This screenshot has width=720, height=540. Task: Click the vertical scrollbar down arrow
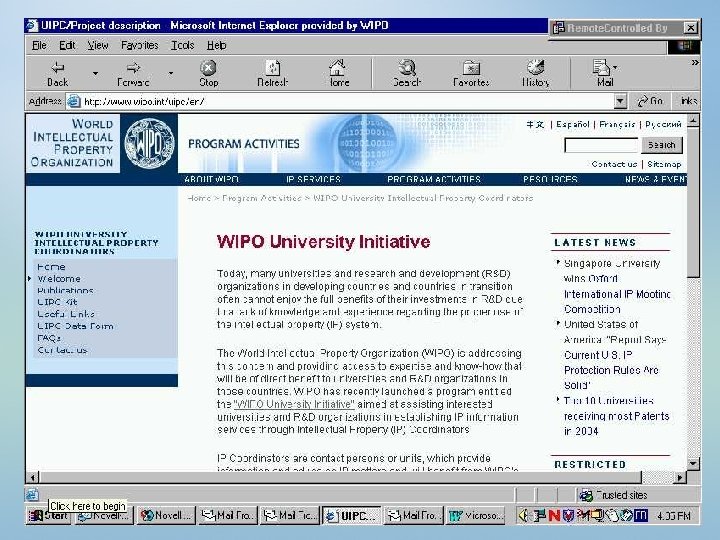tap(693, 463)
